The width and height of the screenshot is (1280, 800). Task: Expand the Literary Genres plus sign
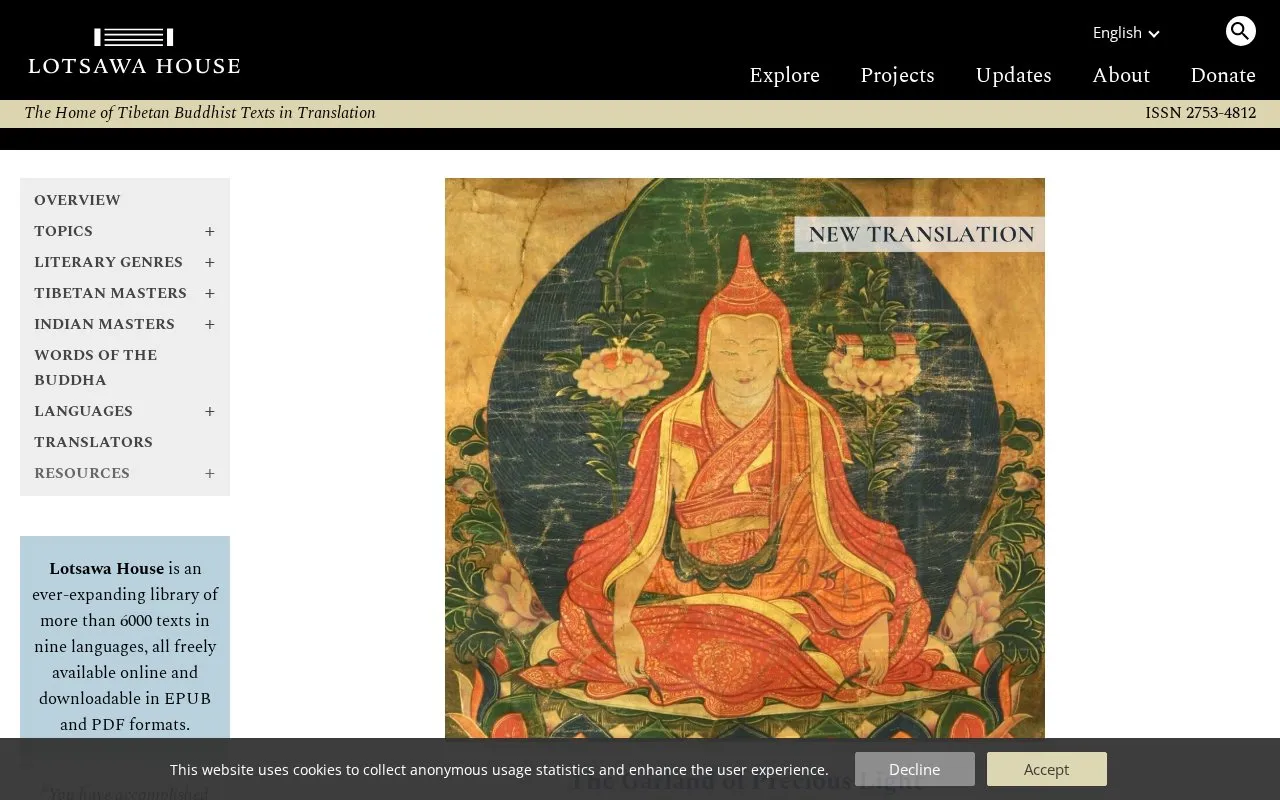[210, 262]
